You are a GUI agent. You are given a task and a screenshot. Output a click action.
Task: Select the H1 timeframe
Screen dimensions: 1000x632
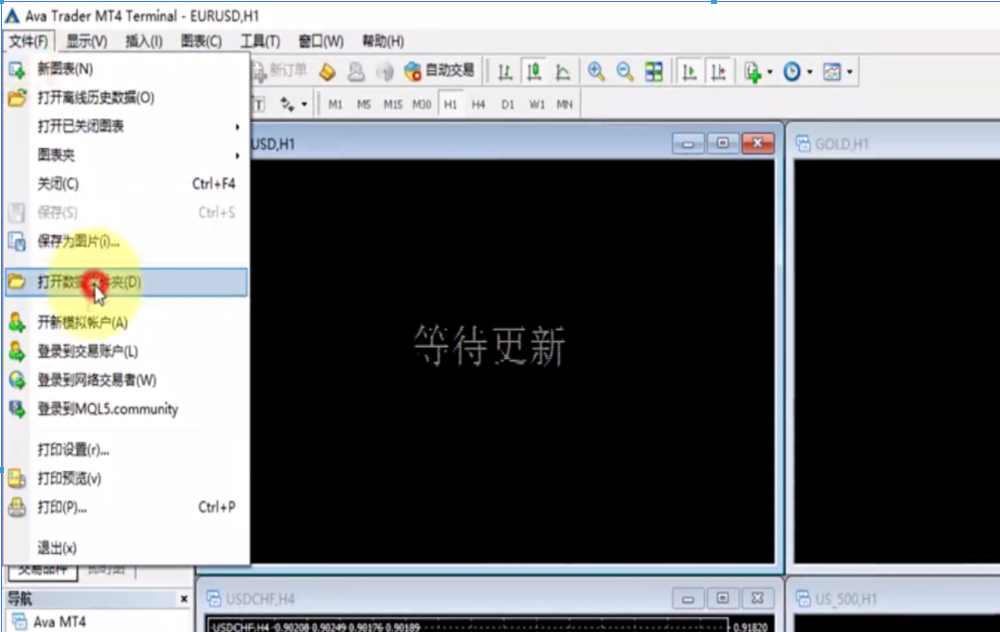(x=450, y=104)
